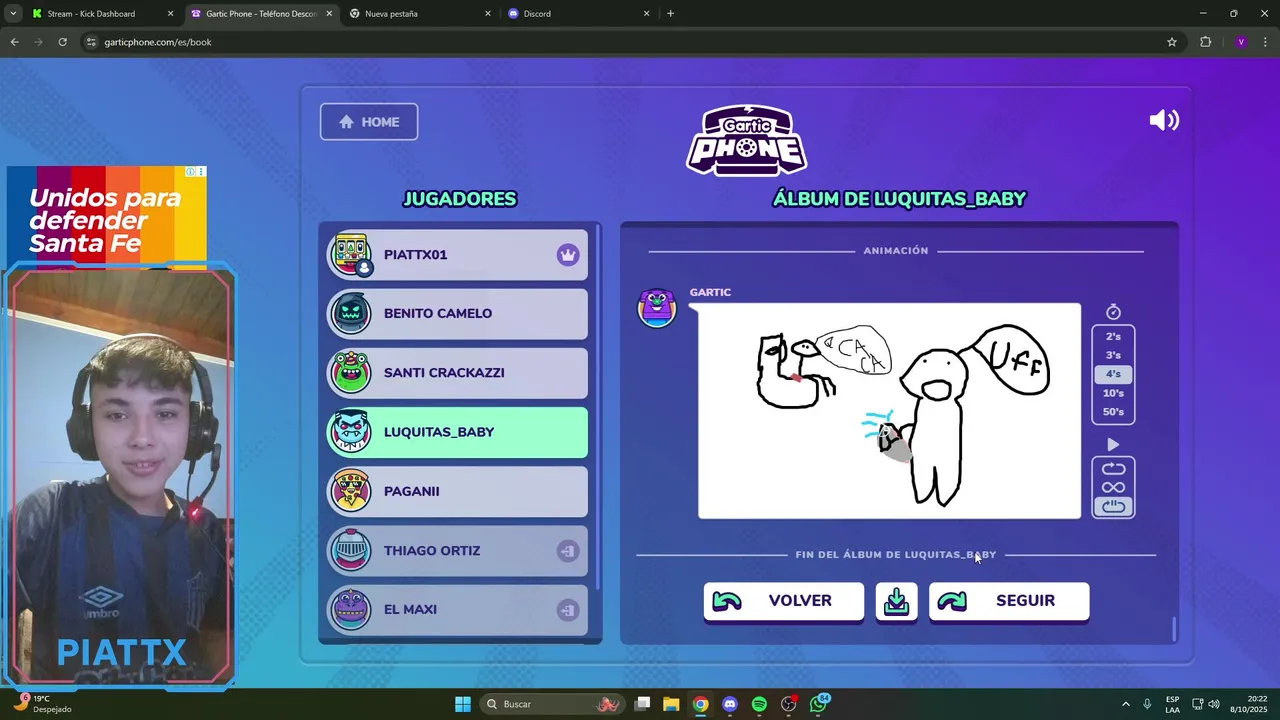Viewport: 1280px width, 720px height.
Task: Click the stopwatch timer icon
Action: point(1113,312)
